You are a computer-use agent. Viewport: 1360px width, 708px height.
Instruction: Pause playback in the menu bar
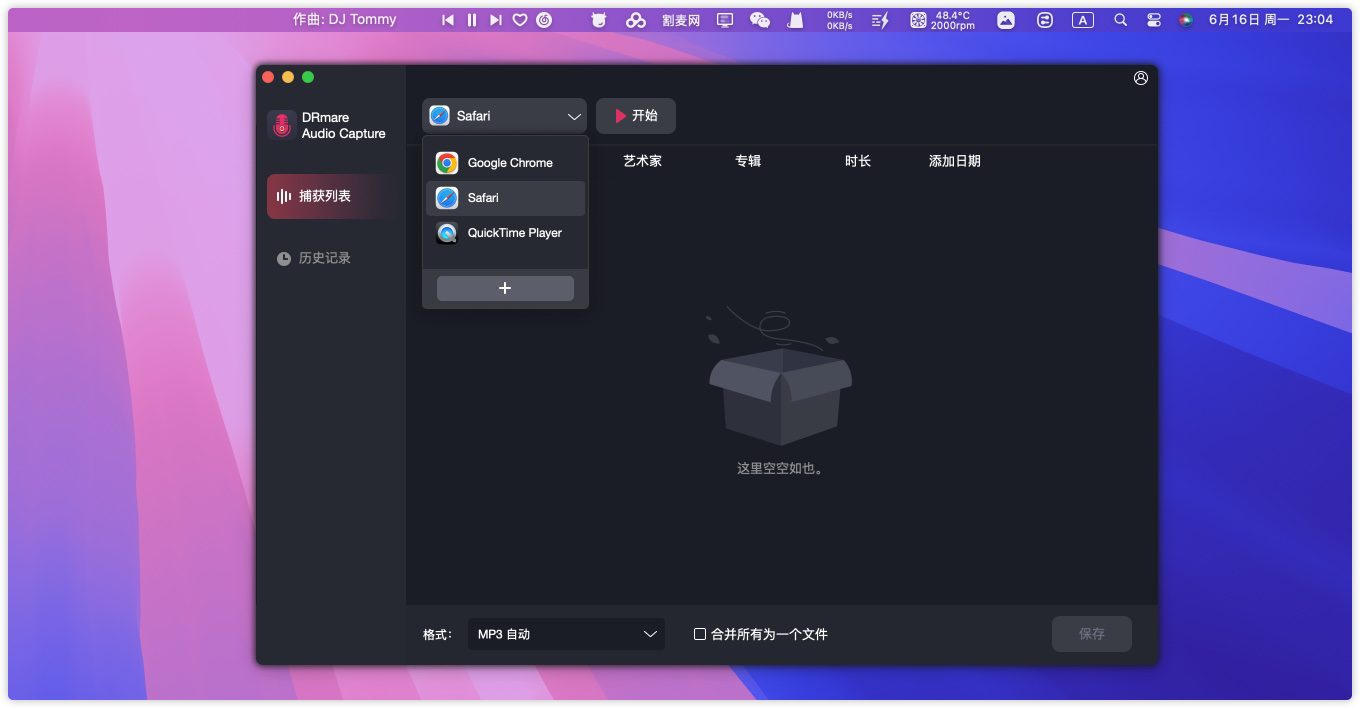(x=472, y=20)
